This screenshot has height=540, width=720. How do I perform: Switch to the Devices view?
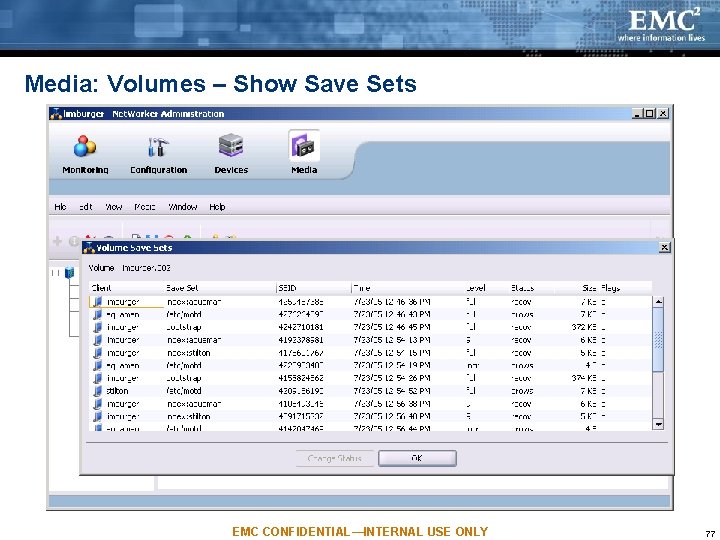click(x=231, y=154)
